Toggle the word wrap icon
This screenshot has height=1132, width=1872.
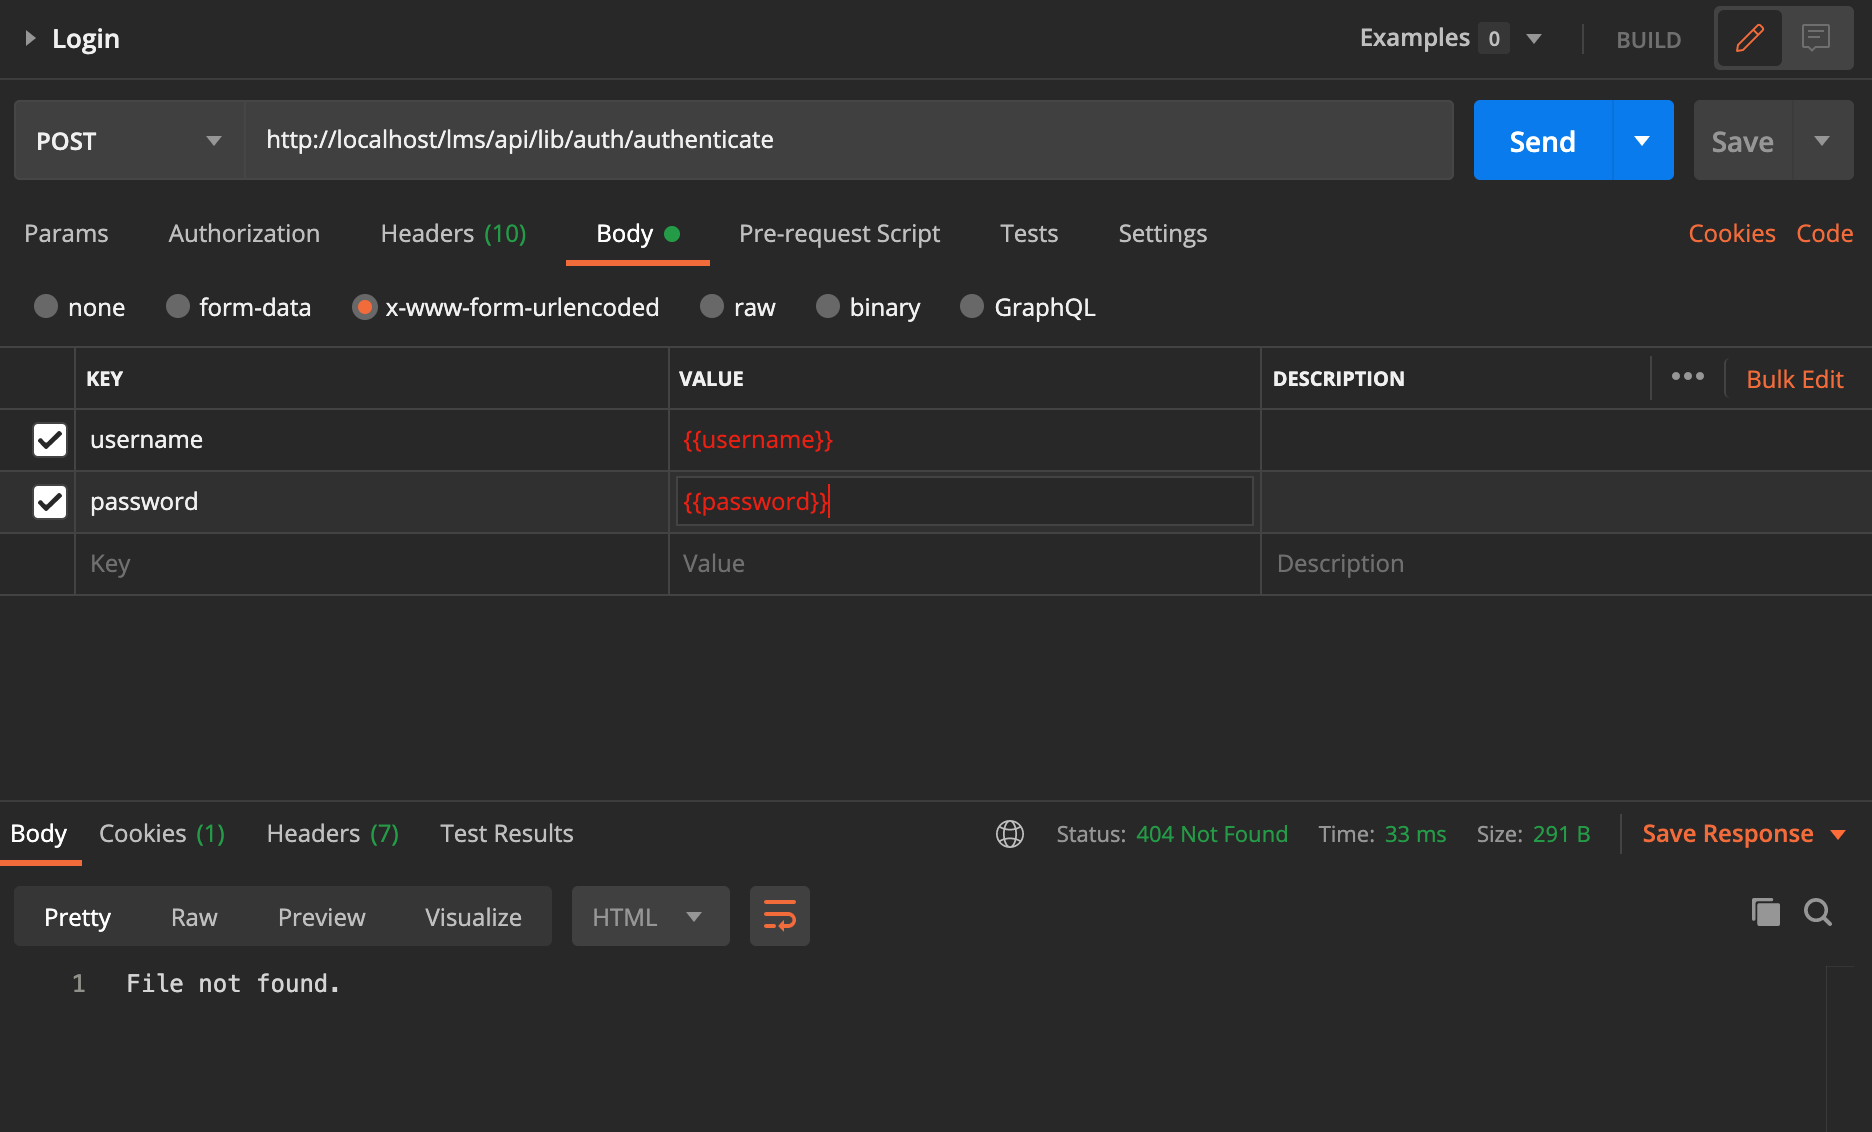point(780,916)
